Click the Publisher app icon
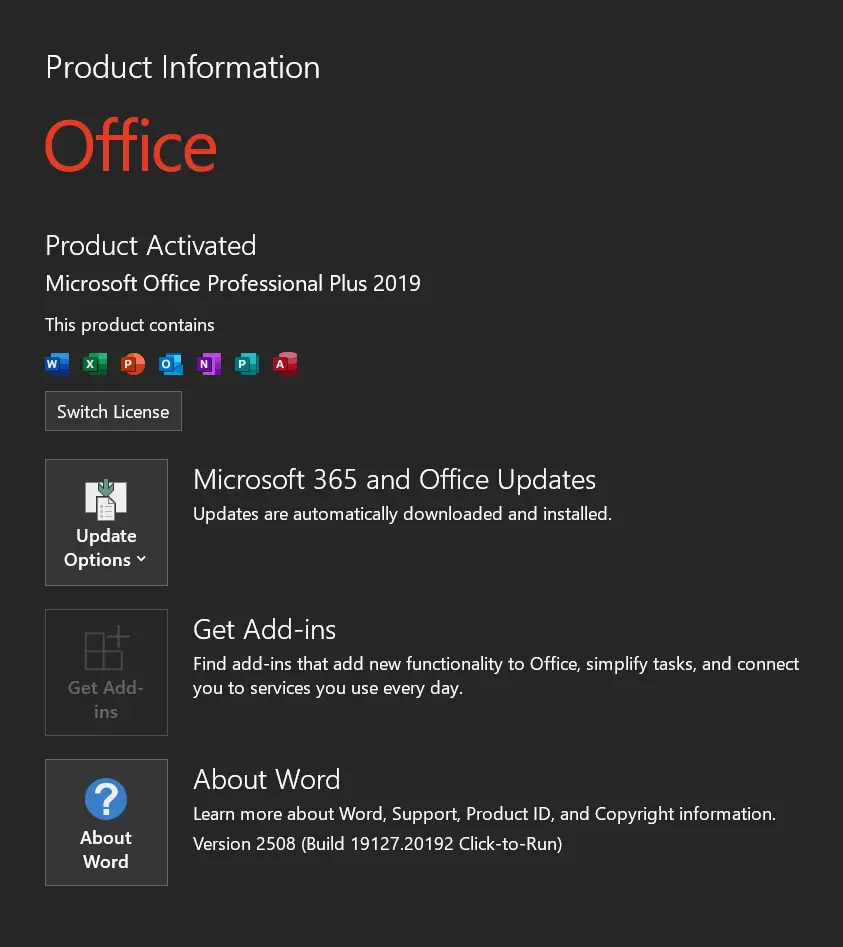This screenshot has width=843, height=947. (x=247, y=364)
